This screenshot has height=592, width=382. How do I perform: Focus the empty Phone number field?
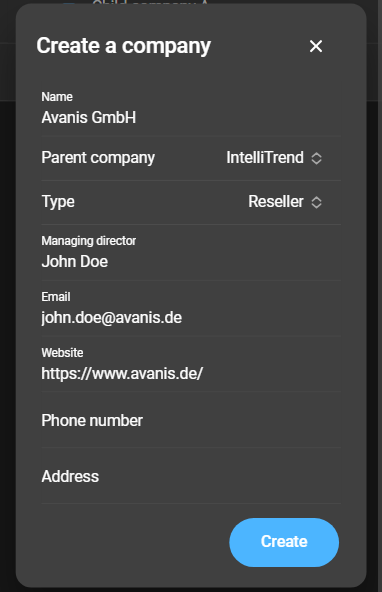[191, 420]
